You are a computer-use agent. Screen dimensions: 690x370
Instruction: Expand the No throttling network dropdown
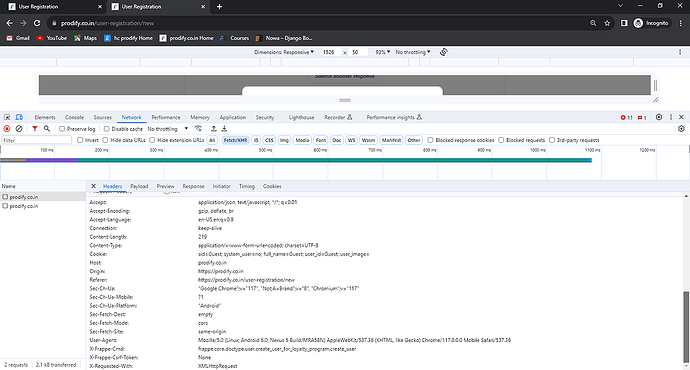[168, 129]
